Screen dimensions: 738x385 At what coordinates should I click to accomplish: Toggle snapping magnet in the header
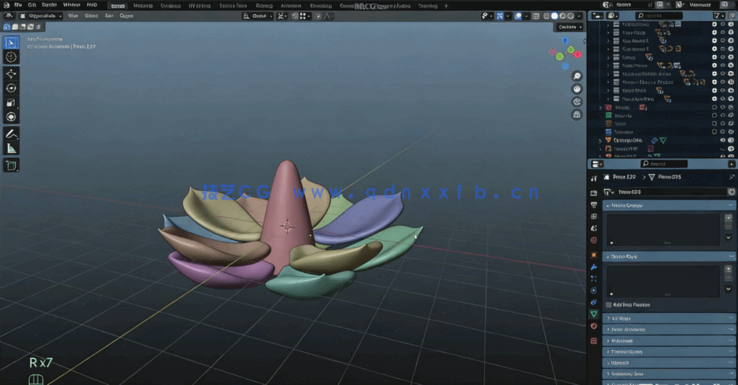[x=295, y=16]
